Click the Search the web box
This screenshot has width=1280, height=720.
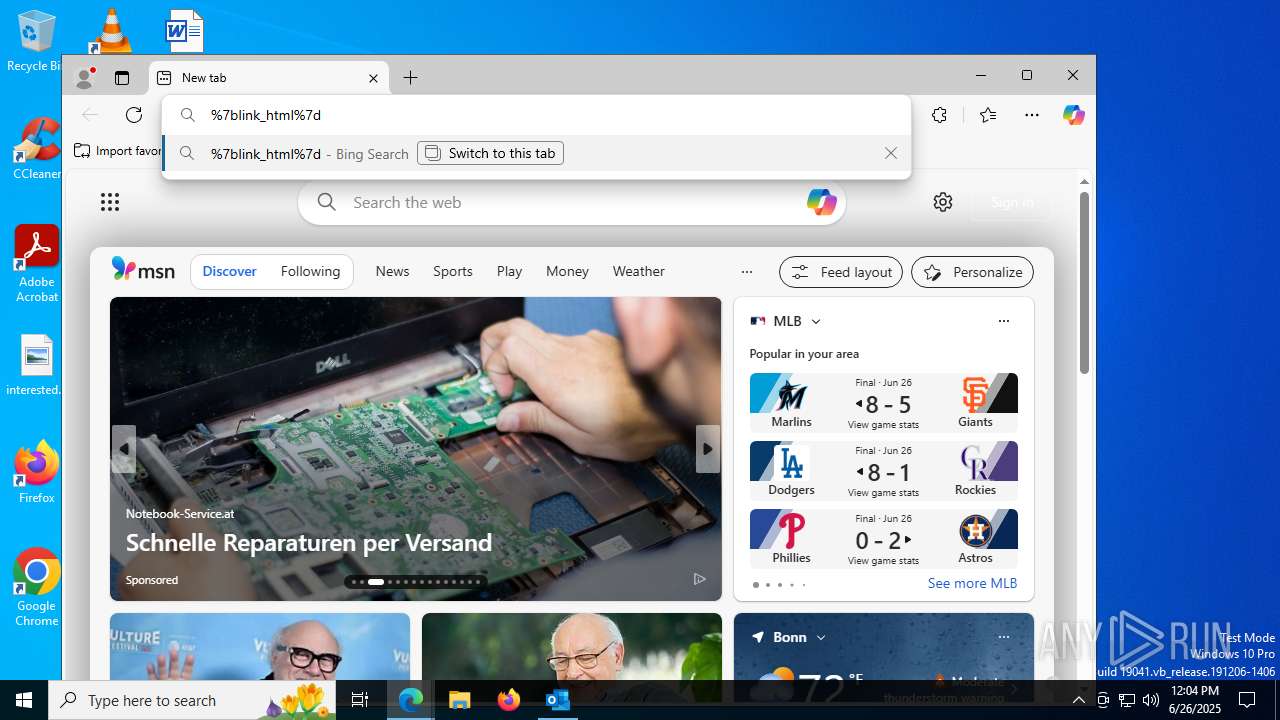[x=572, y=202]
